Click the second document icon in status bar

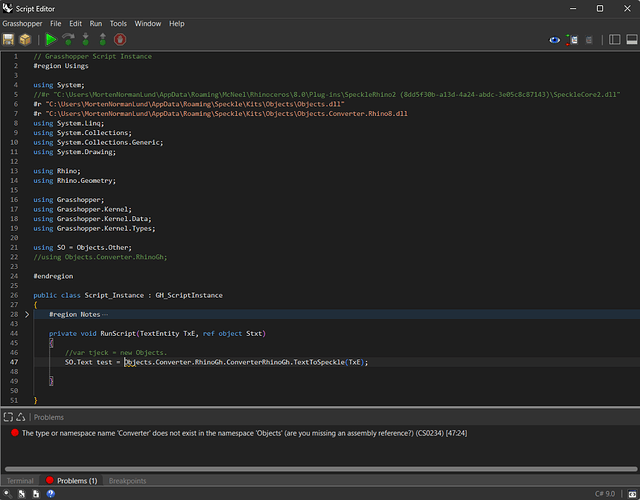(22, 494)
